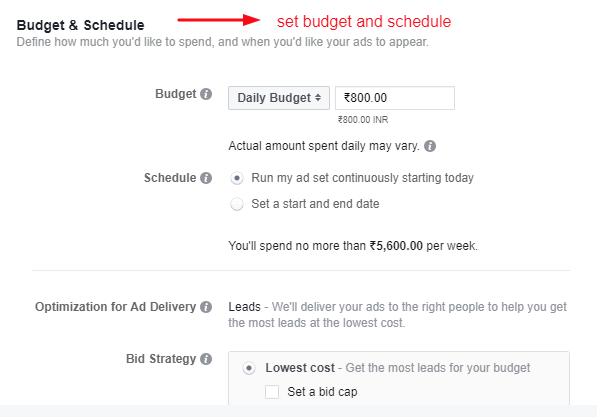Choose 'Set a start and end date' option
The height and width of the screenshot is (417, 597).
[237, 204]
